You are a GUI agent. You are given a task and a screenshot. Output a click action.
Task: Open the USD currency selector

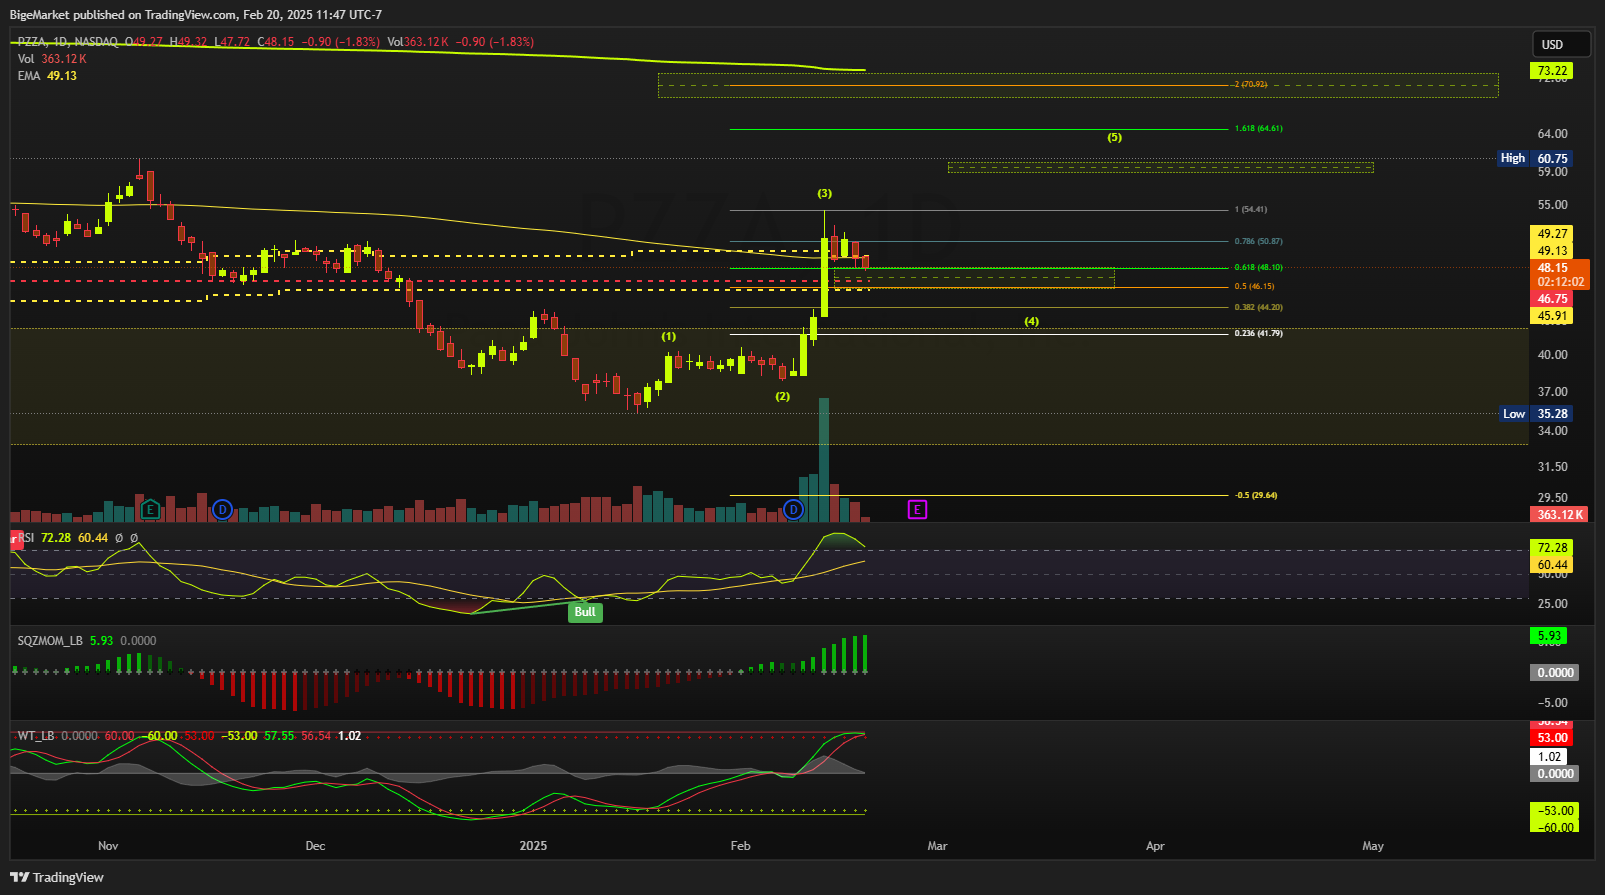pos(1561,44)
